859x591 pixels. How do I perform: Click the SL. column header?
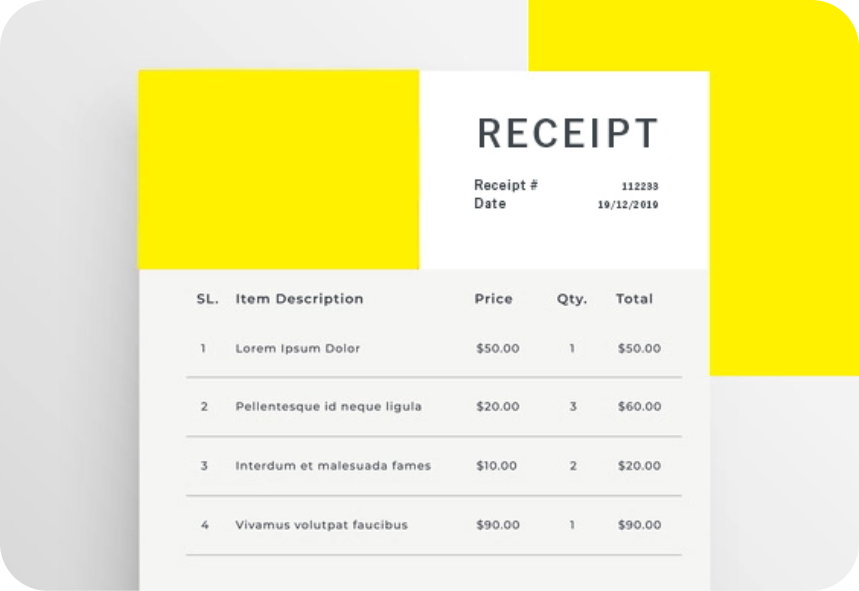tap(208, 299)
